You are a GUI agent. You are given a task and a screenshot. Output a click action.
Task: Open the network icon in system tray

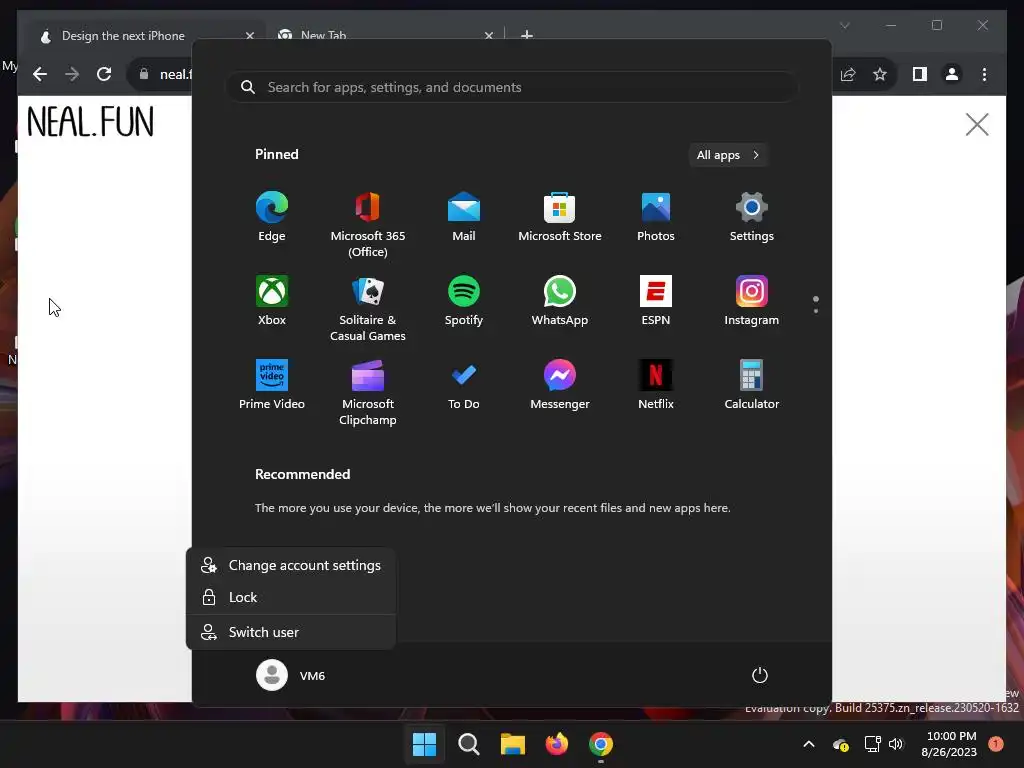coord(872,744)
